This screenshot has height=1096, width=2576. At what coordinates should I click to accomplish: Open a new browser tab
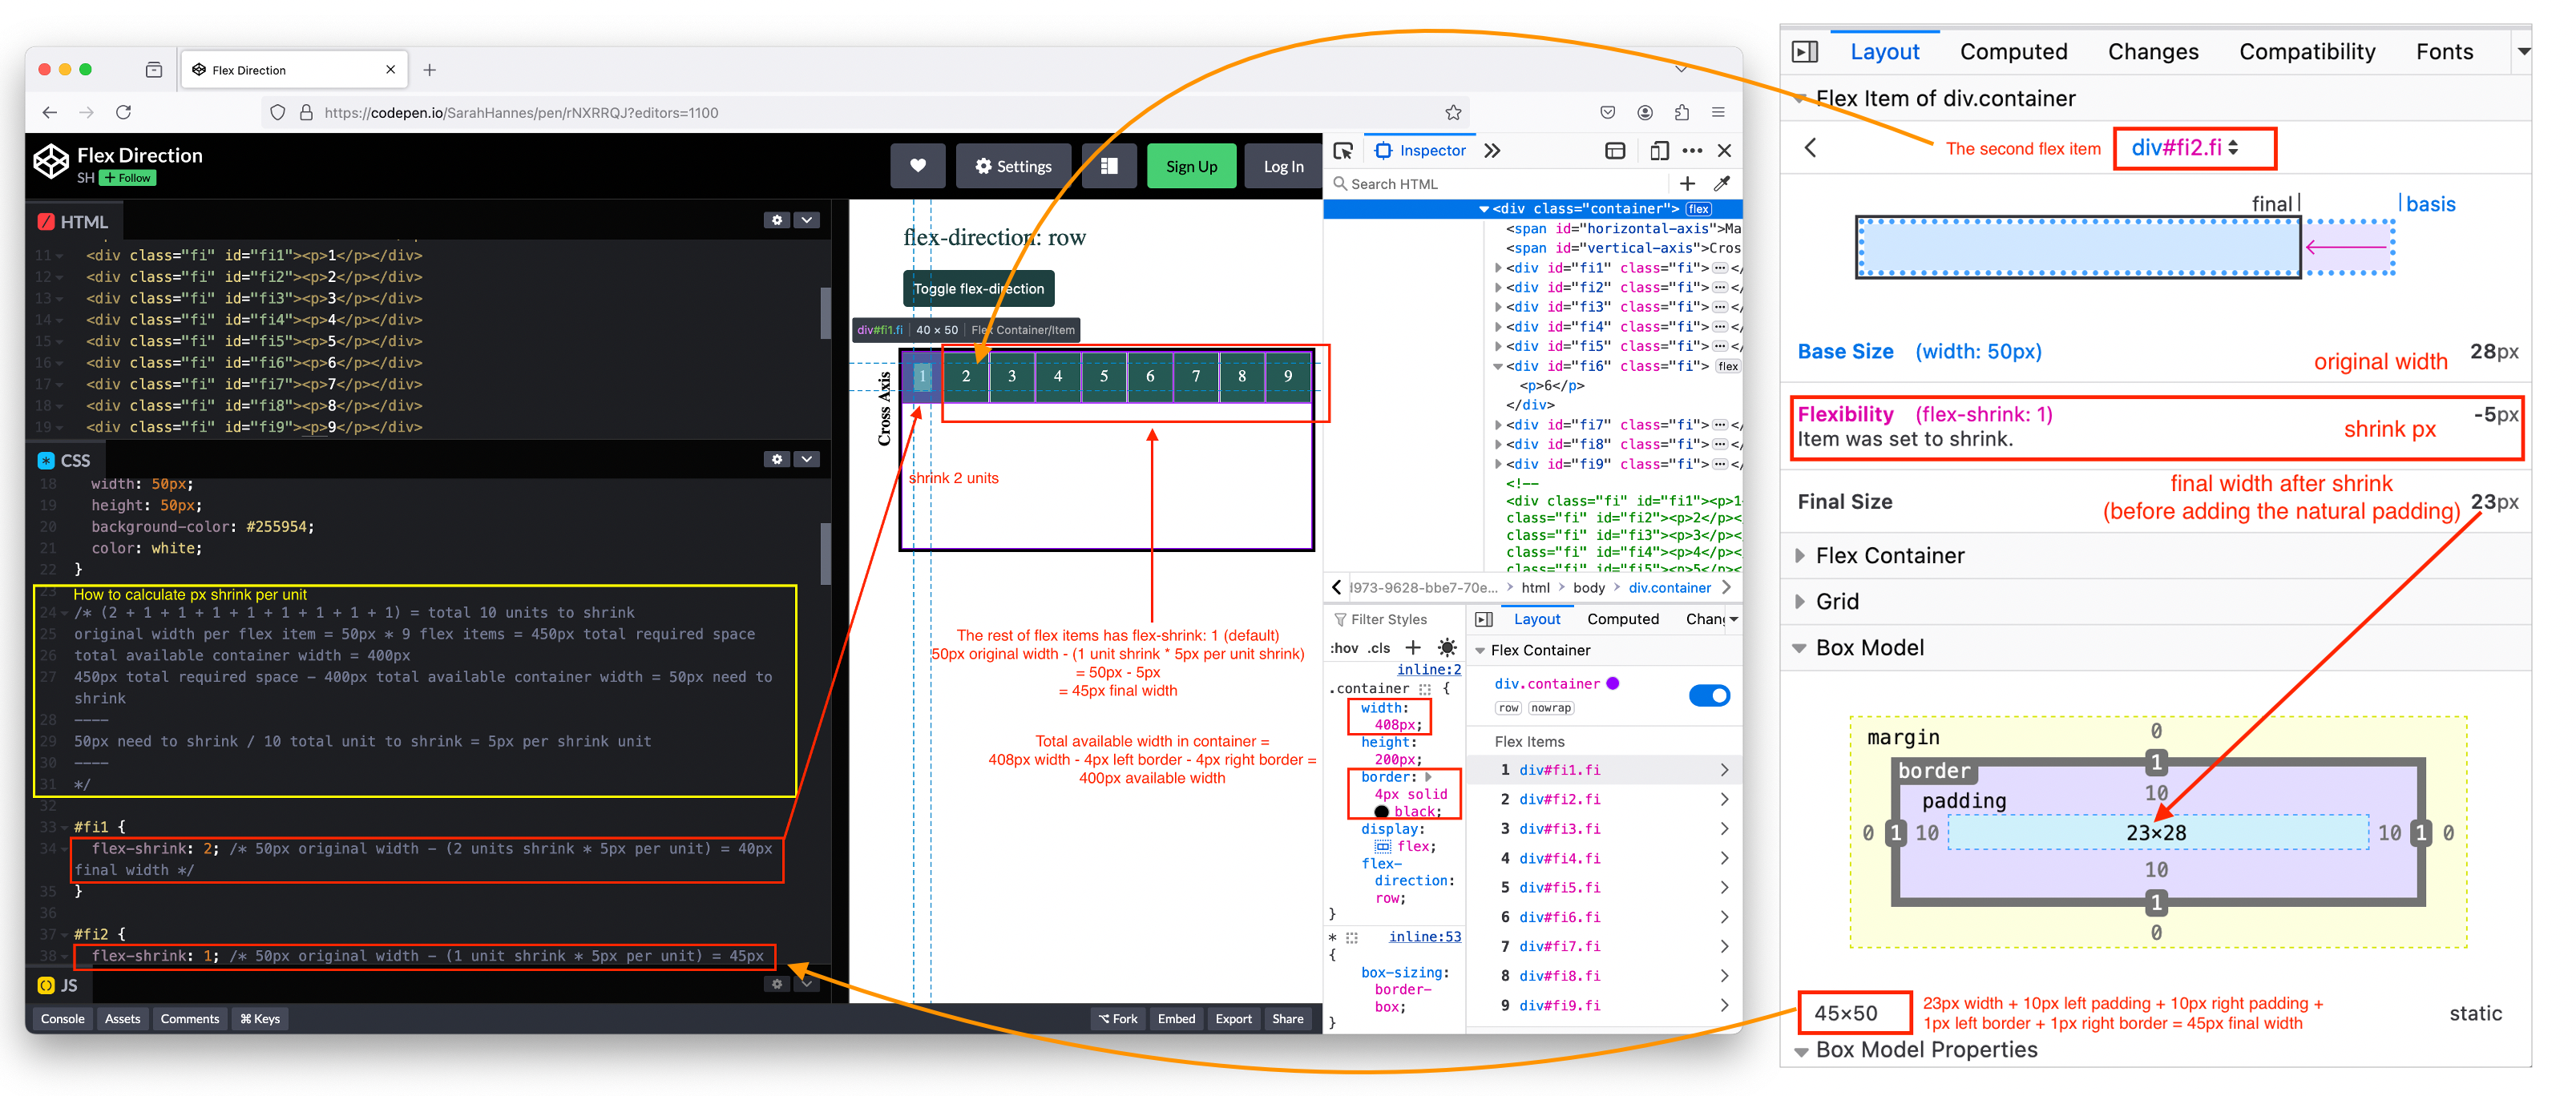coord(429,70)
